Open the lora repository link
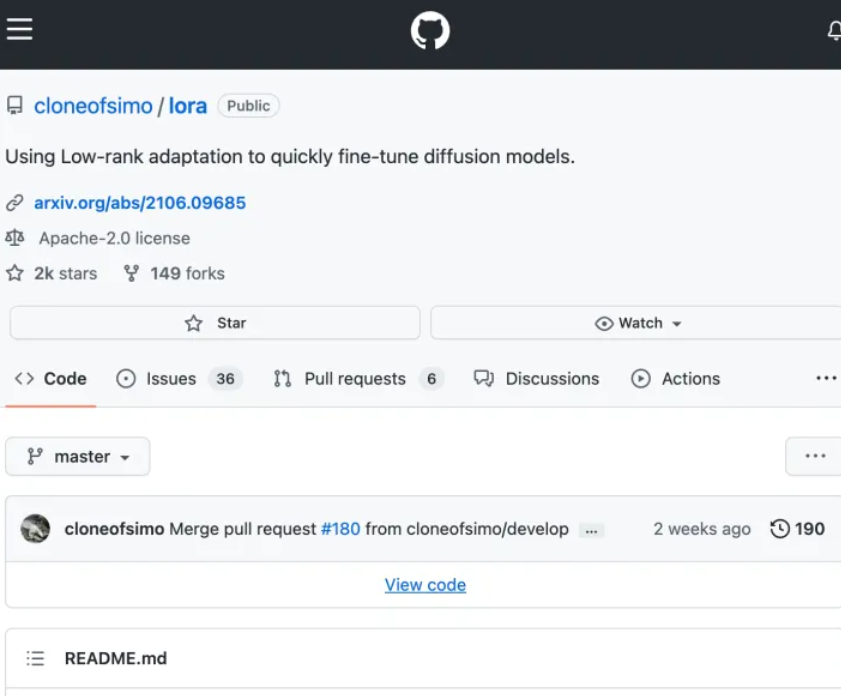This screenshot has width=841, height=696. tap(188, 106)
